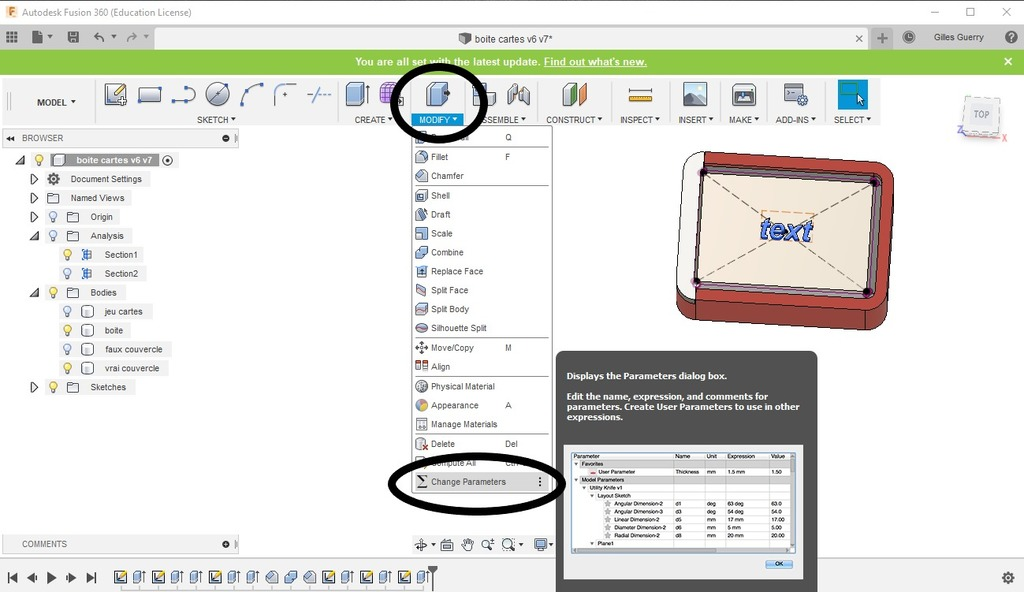Expand the Origin folder
The image size is (1024, 592).
pyautogui.click(x=34, y=217)
